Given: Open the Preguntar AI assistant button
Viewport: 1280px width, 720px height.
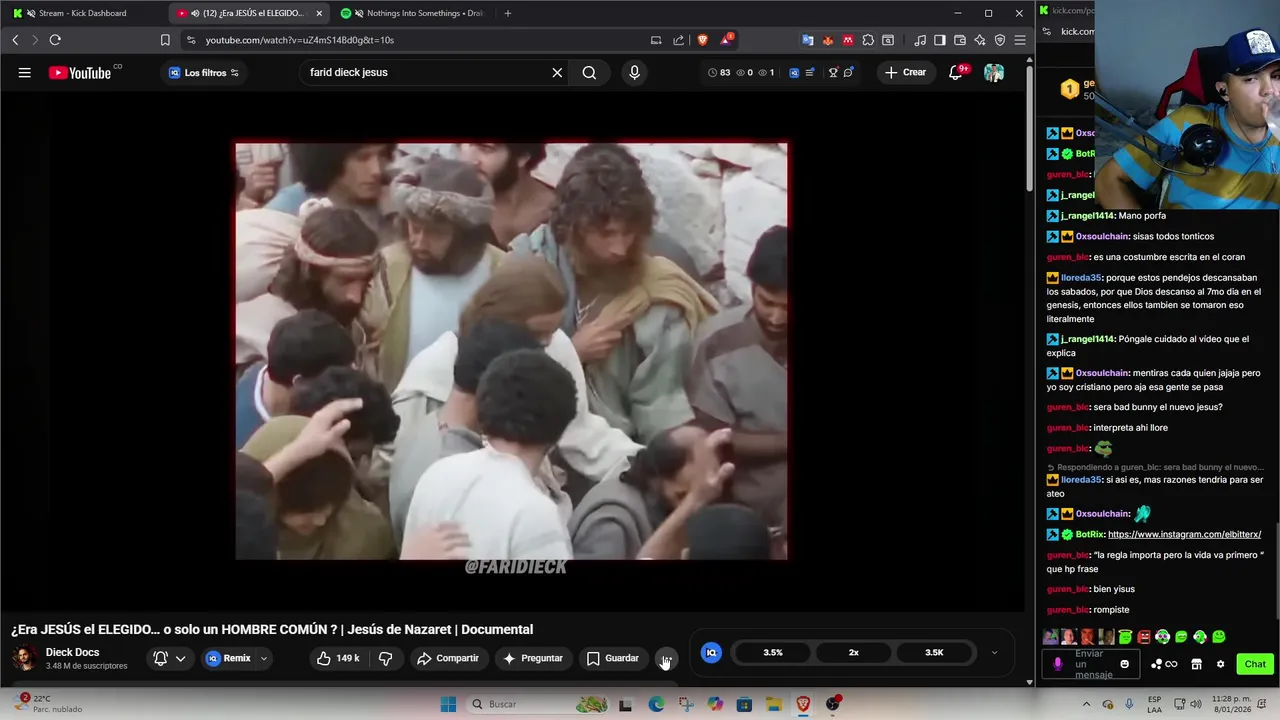Looking at the screenshot, I should [532, 658].
